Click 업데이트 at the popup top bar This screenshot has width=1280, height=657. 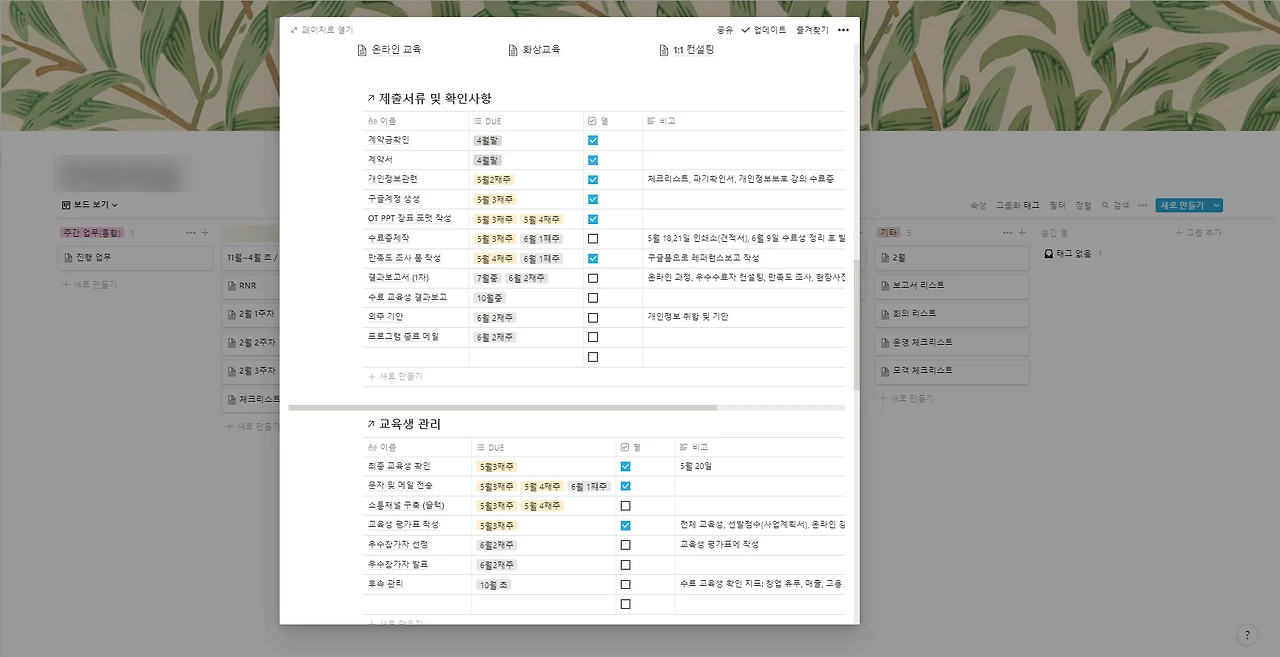point(764,30)
